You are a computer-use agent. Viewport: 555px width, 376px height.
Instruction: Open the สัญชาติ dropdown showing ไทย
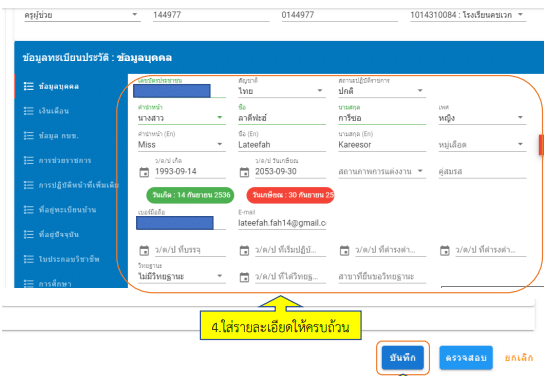[282, 91]
